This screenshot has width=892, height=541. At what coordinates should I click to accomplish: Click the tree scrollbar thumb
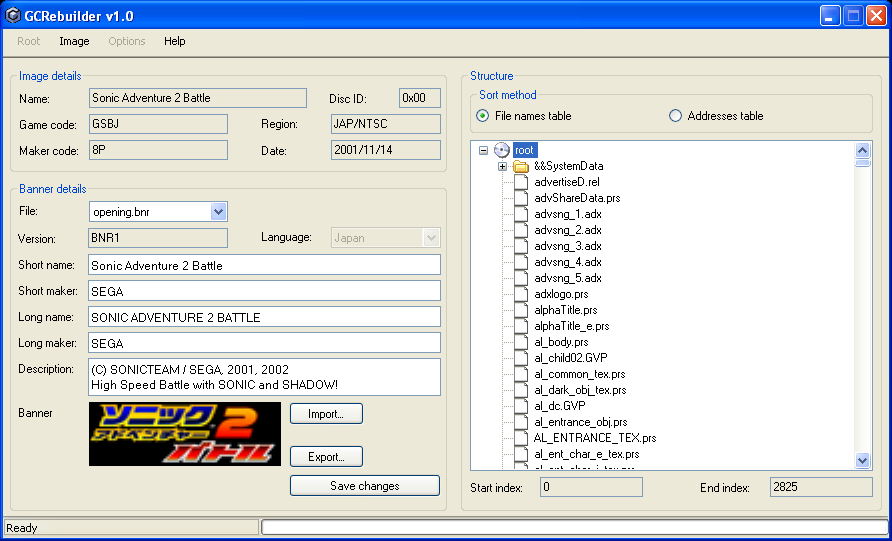click(862, 163)
